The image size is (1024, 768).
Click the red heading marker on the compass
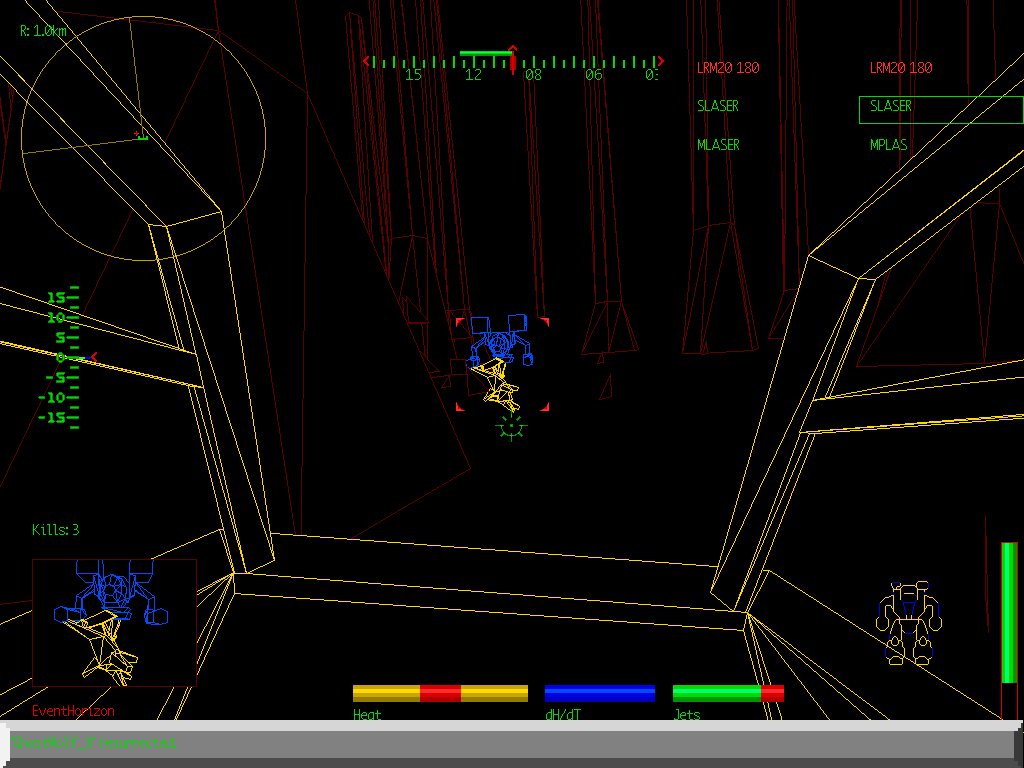513,58
